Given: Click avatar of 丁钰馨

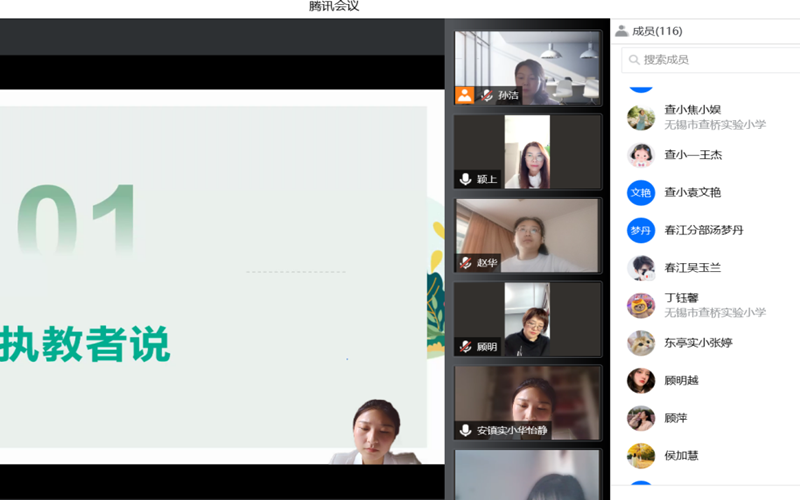Looking at the screenshot, I should [x=641, y=306].
